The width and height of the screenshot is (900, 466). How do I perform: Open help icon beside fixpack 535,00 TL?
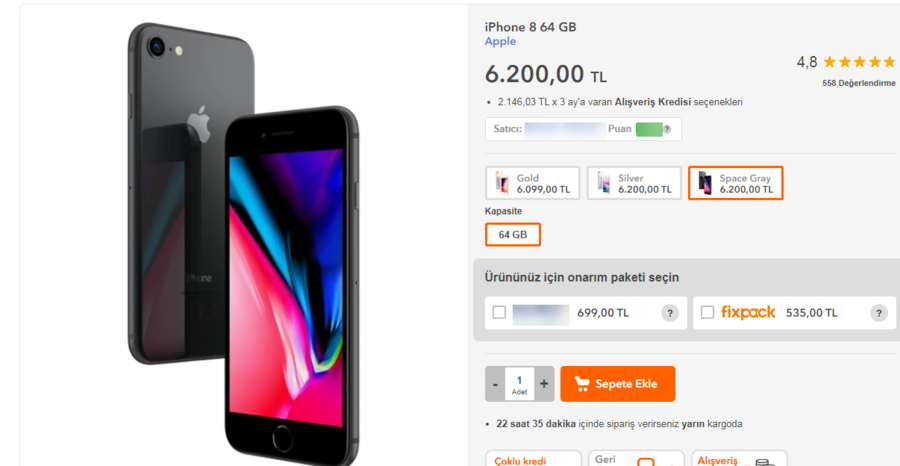pyautogui.click(x=879, y=313)
